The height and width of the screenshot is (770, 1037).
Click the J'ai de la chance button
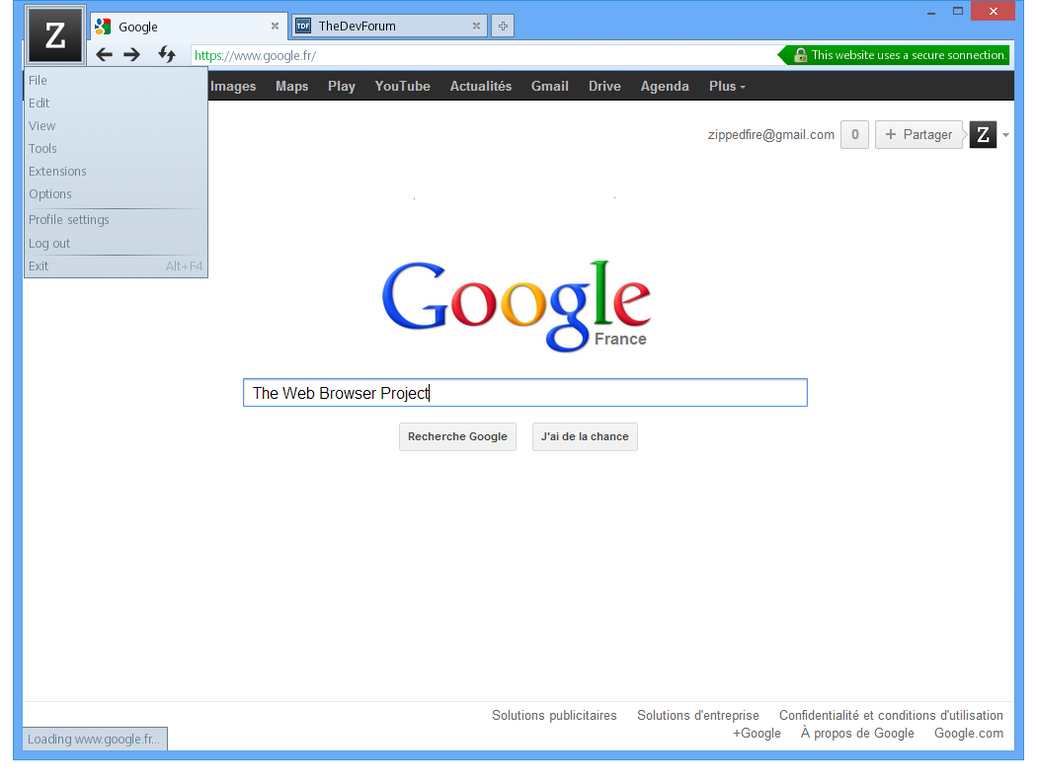[x=585, y=437]
